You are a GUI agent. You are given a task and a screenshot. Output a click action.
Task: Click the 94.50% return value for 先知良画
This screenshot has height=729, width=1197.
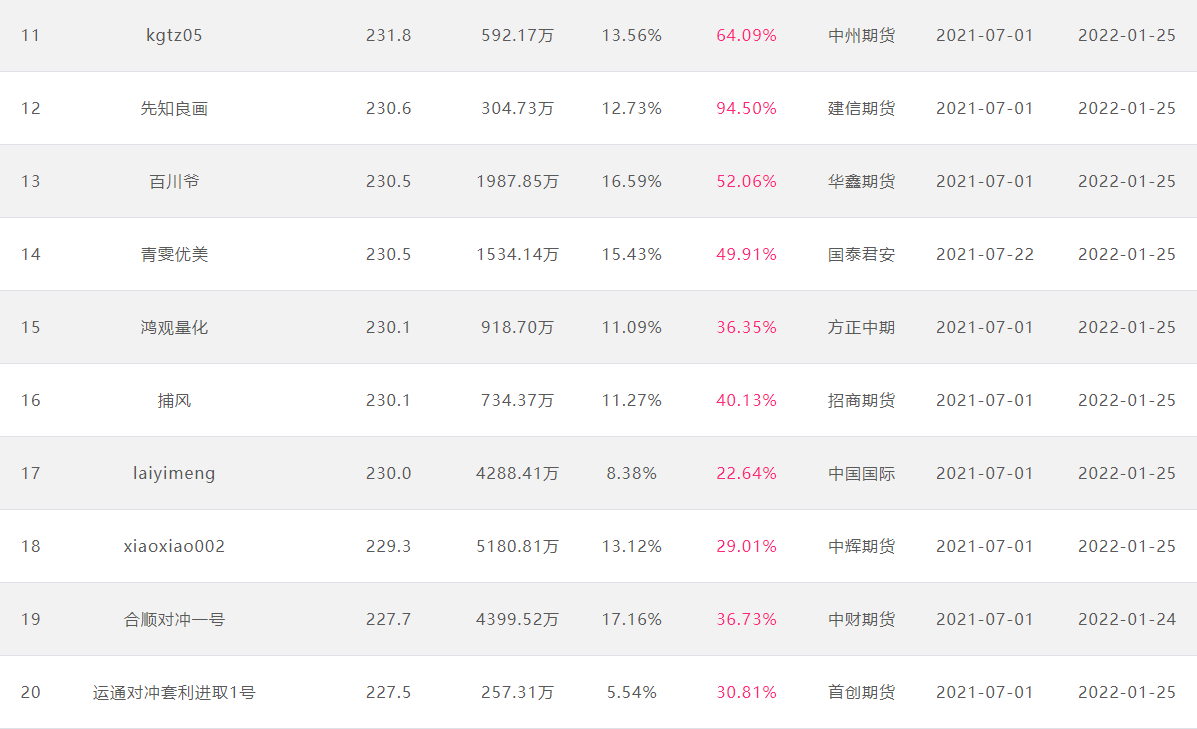pyautogui.click(x=747, y=108)
